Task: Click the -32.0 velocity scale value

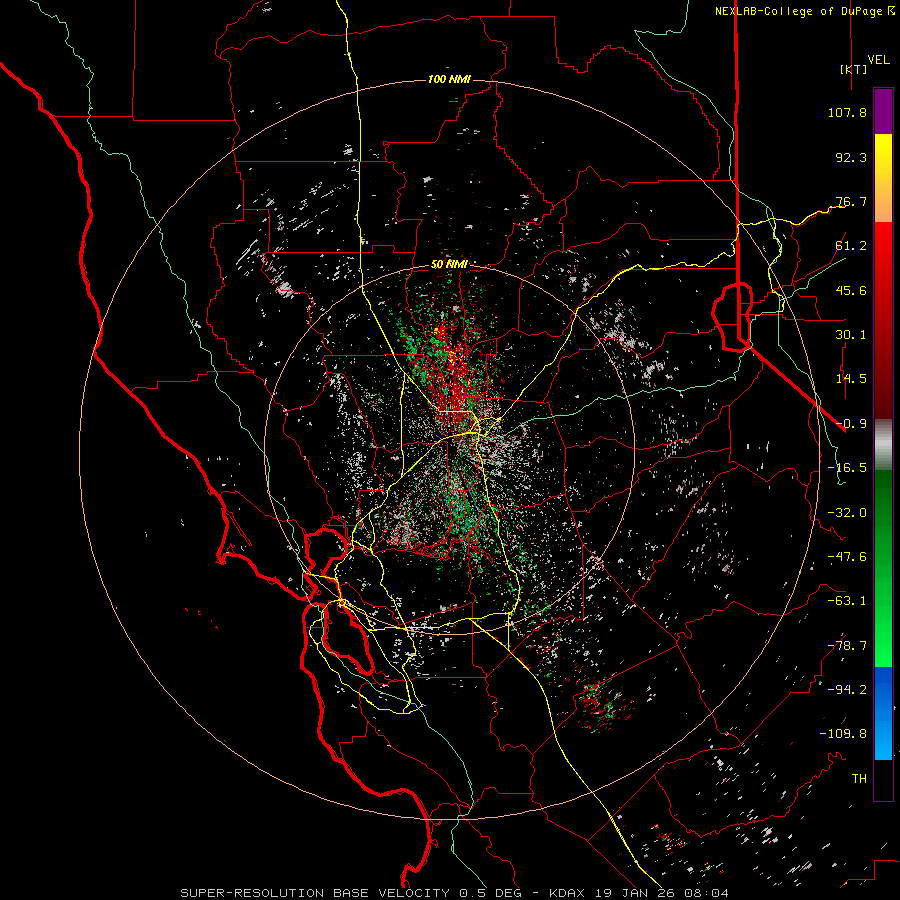Action: [x=847, y=513]
